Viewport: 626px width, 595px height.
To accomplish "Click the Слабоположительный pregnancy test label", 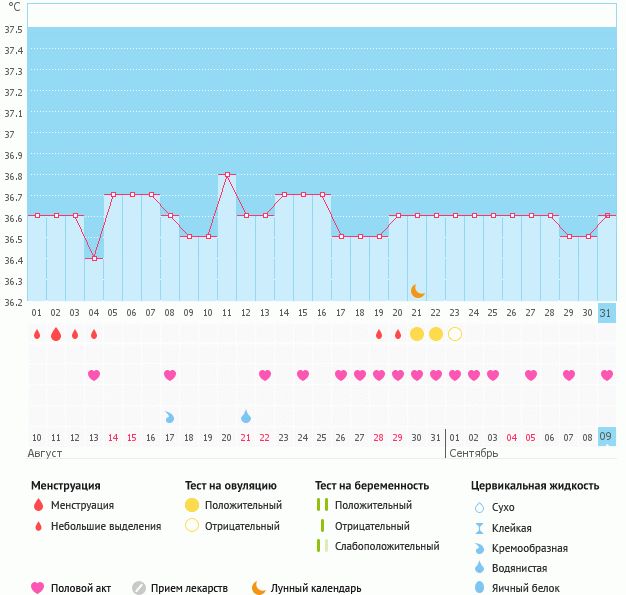I will [387, 546].
